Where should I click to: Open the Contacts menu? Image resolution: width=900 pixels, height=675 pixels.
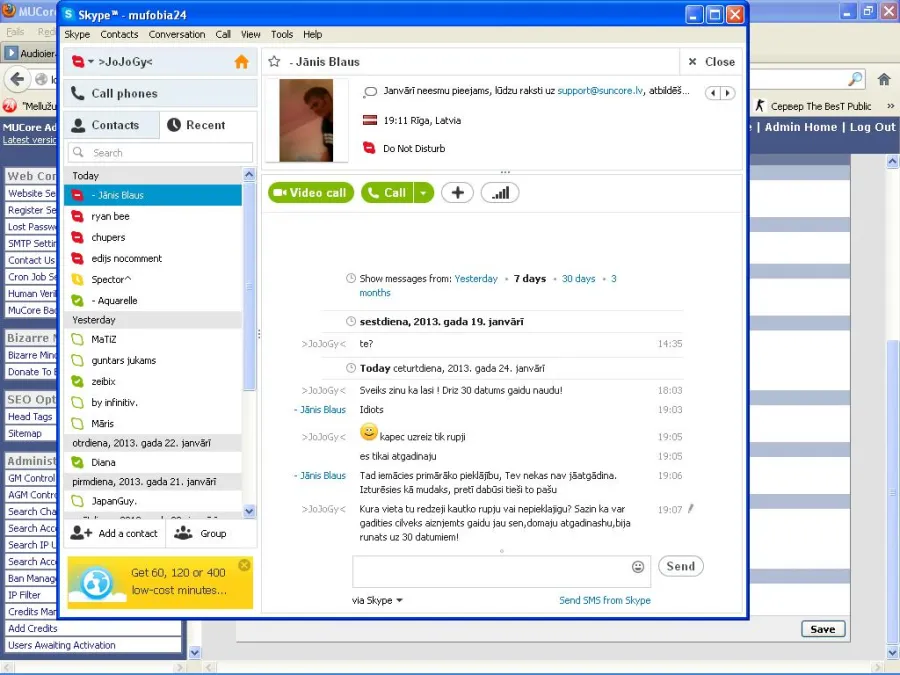click(119, 34)
